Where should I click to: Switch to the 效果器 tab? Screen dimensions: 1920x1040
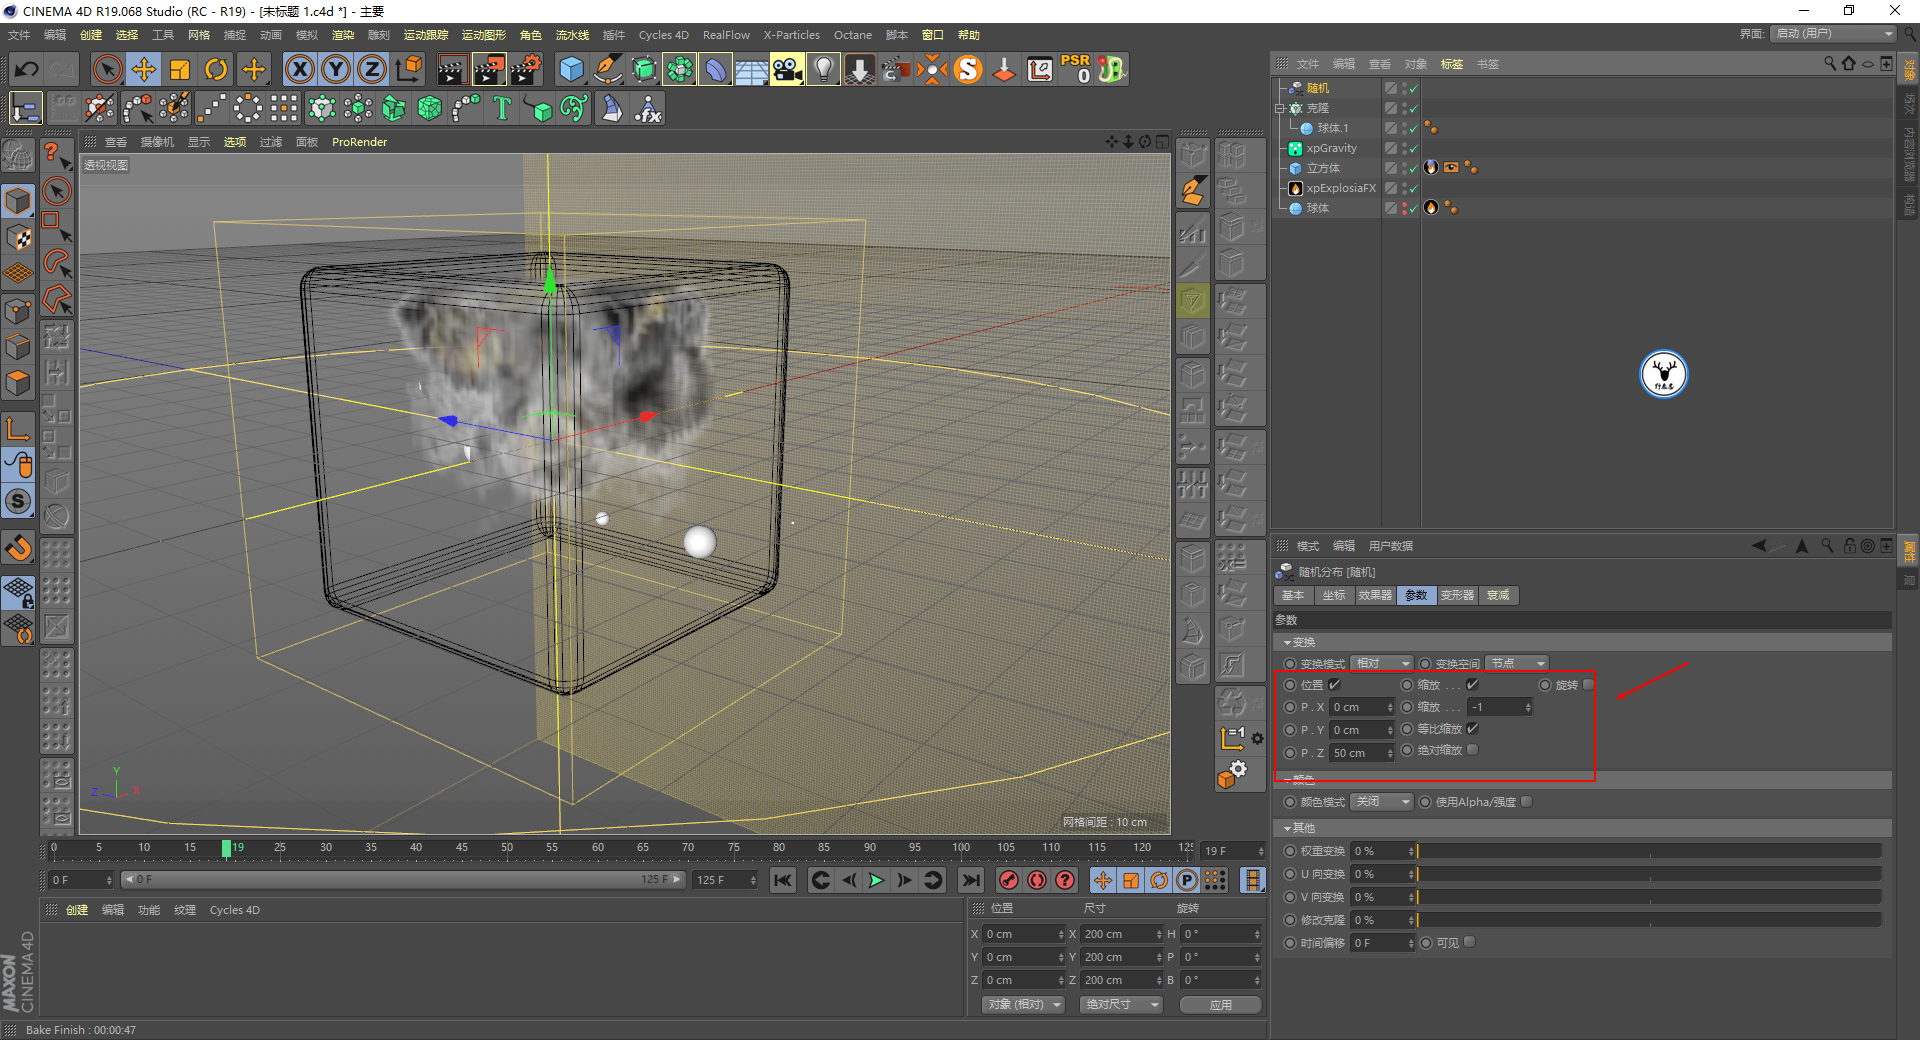1375,595
